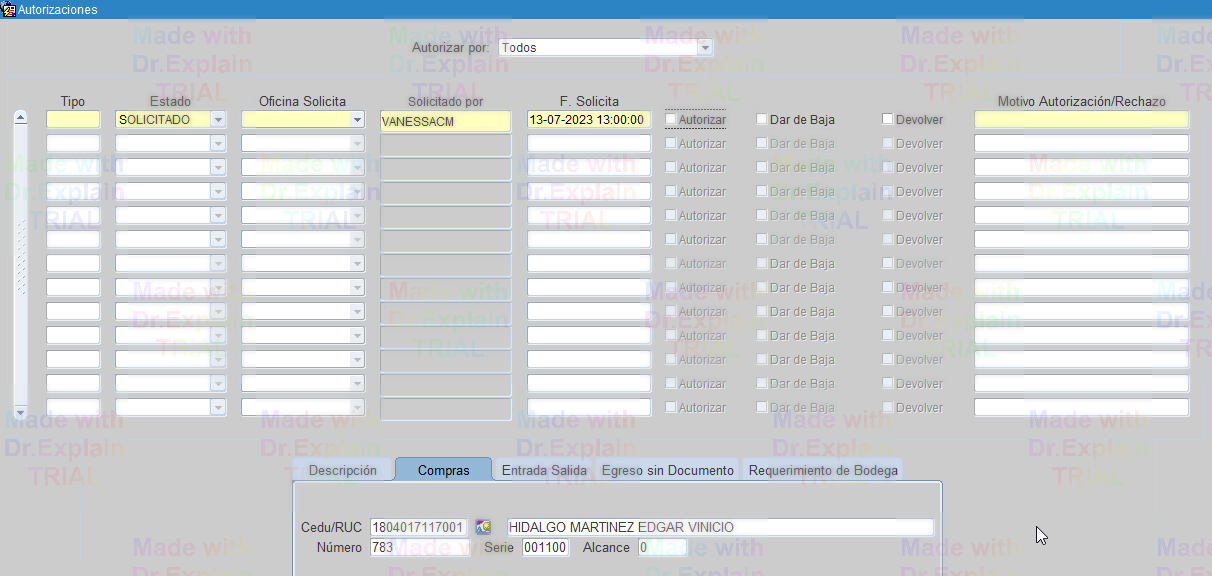Expand the Estado dropdown showing SOLICITADO
This screenshot has height=576, width=1212.
coord(218,119)
